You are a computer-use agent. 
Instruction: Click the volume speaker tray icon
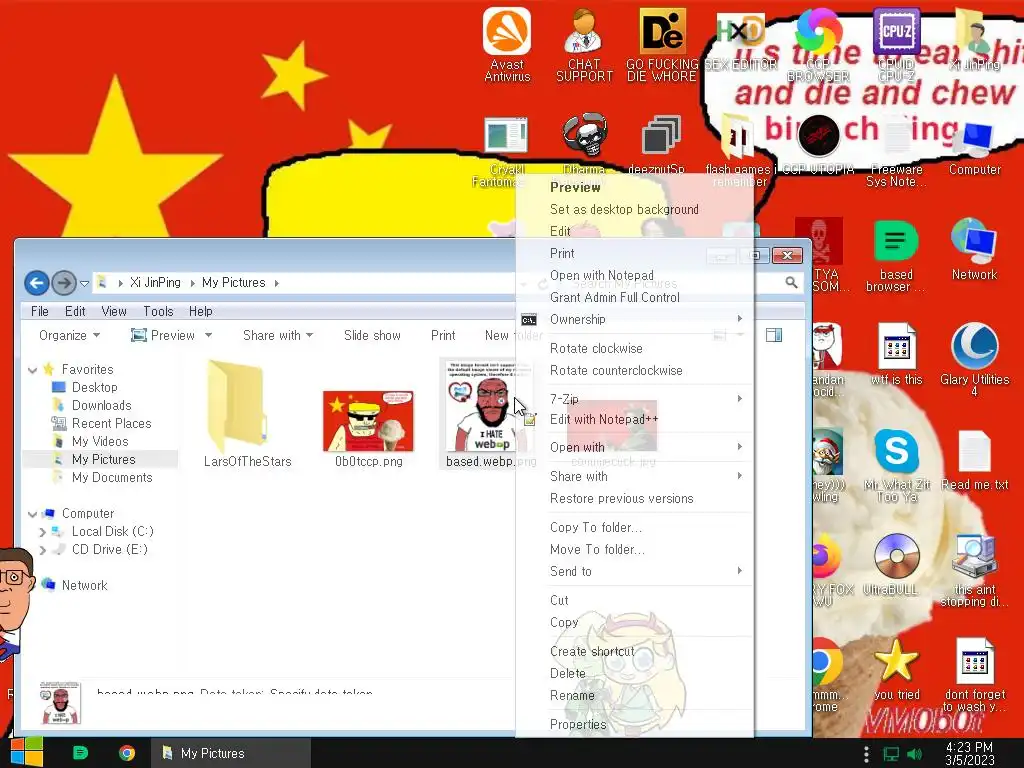[x=914, y=754]
